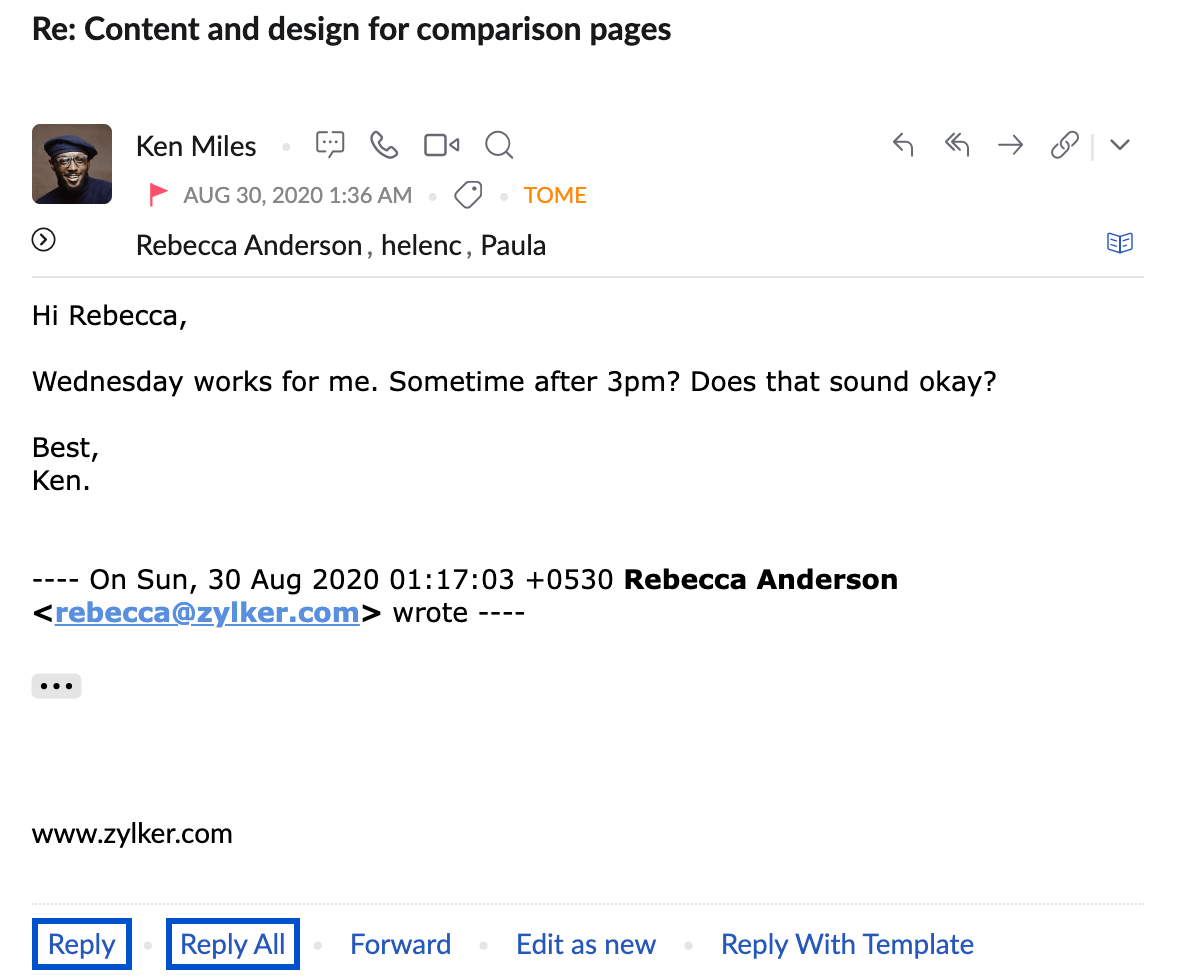Viewport: 1178px width, 980px height.
Task: Select Reply With Template
Action: point(847,944)
